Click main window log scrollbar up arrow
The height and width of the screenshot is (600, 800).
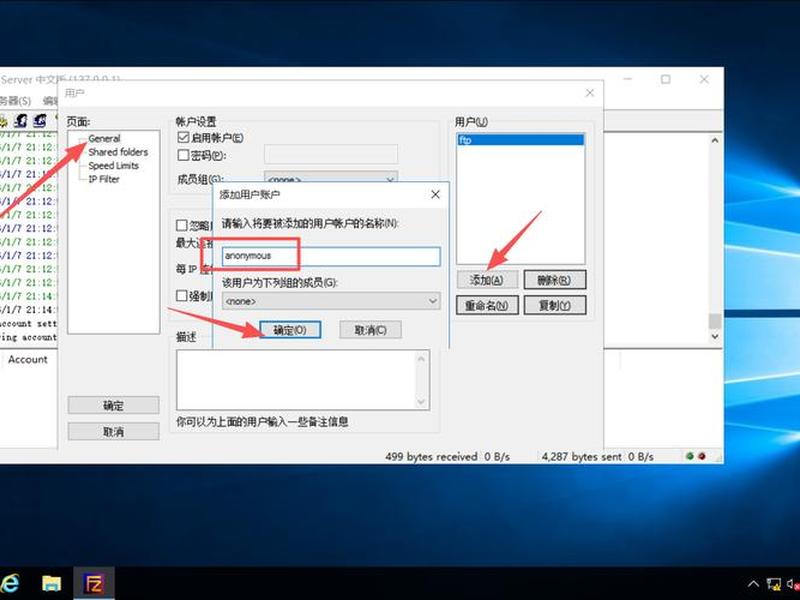pos(715,140)
